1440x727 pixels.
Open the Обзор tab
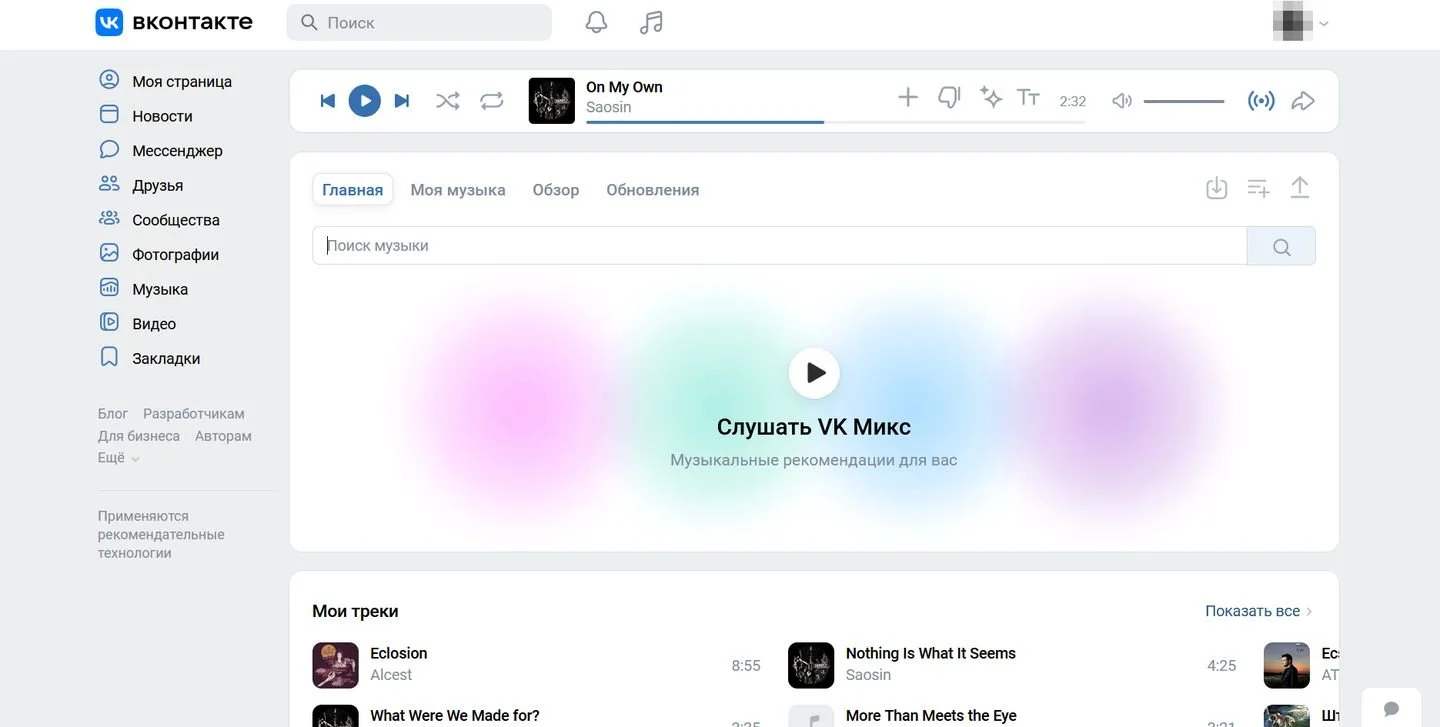[x=556, y=190]
